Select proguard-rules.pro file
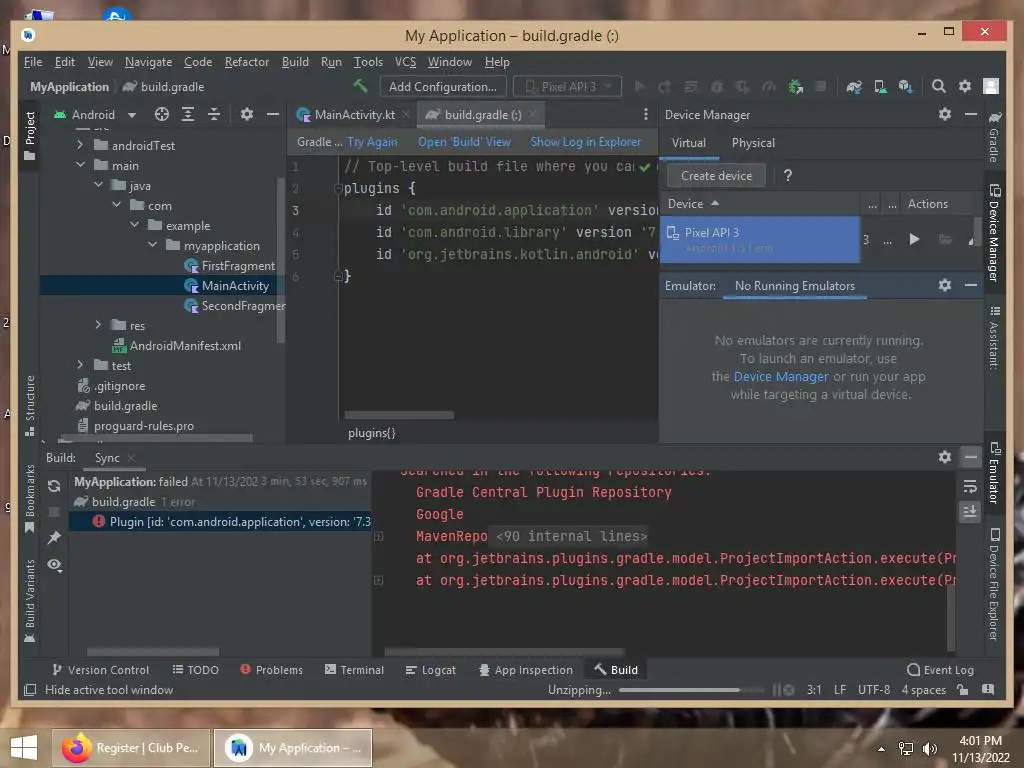Screen dimensions: 1024x768 coord(136,426)
